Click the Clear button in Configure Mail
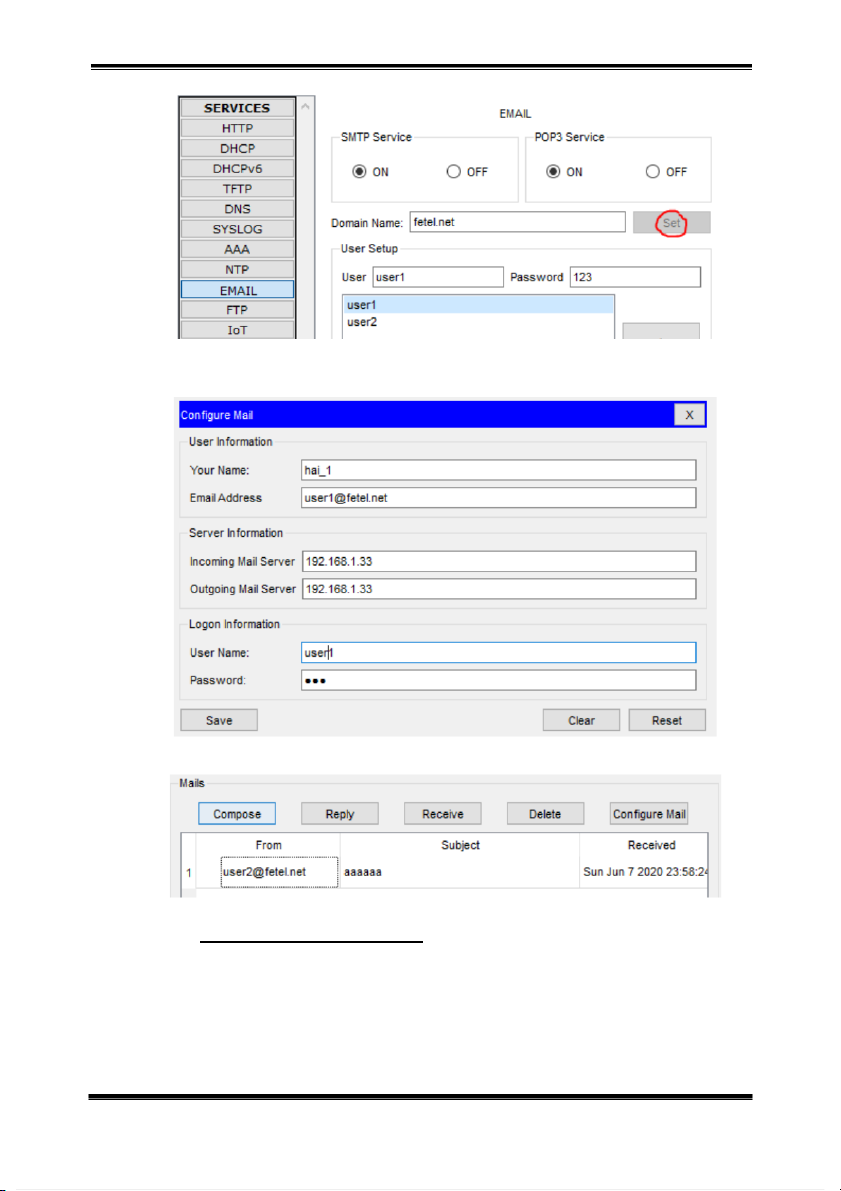The height and width of the screenshot is (1191, 841). tap(581, 720)
